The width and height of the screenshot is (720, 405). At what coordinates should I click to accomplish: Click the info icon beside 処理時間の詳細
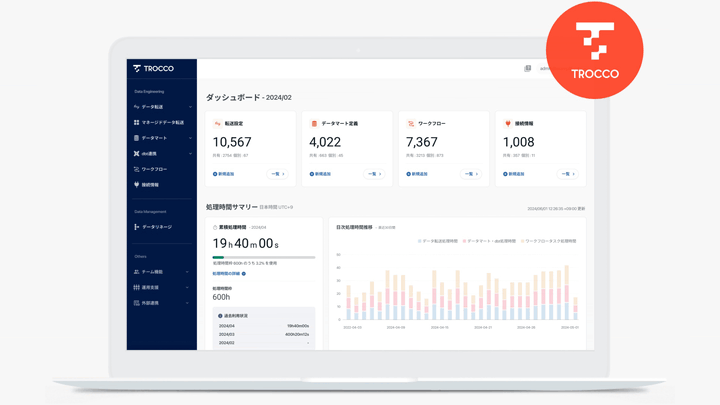click(x=244, y=273)
